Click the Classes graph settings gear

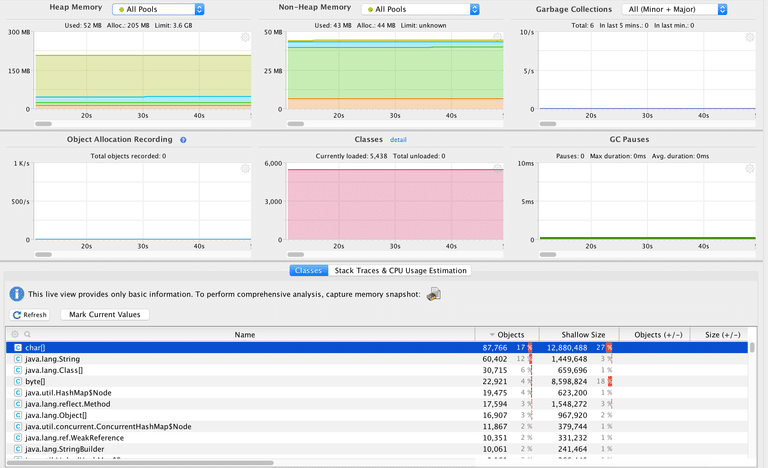point(497,168)
